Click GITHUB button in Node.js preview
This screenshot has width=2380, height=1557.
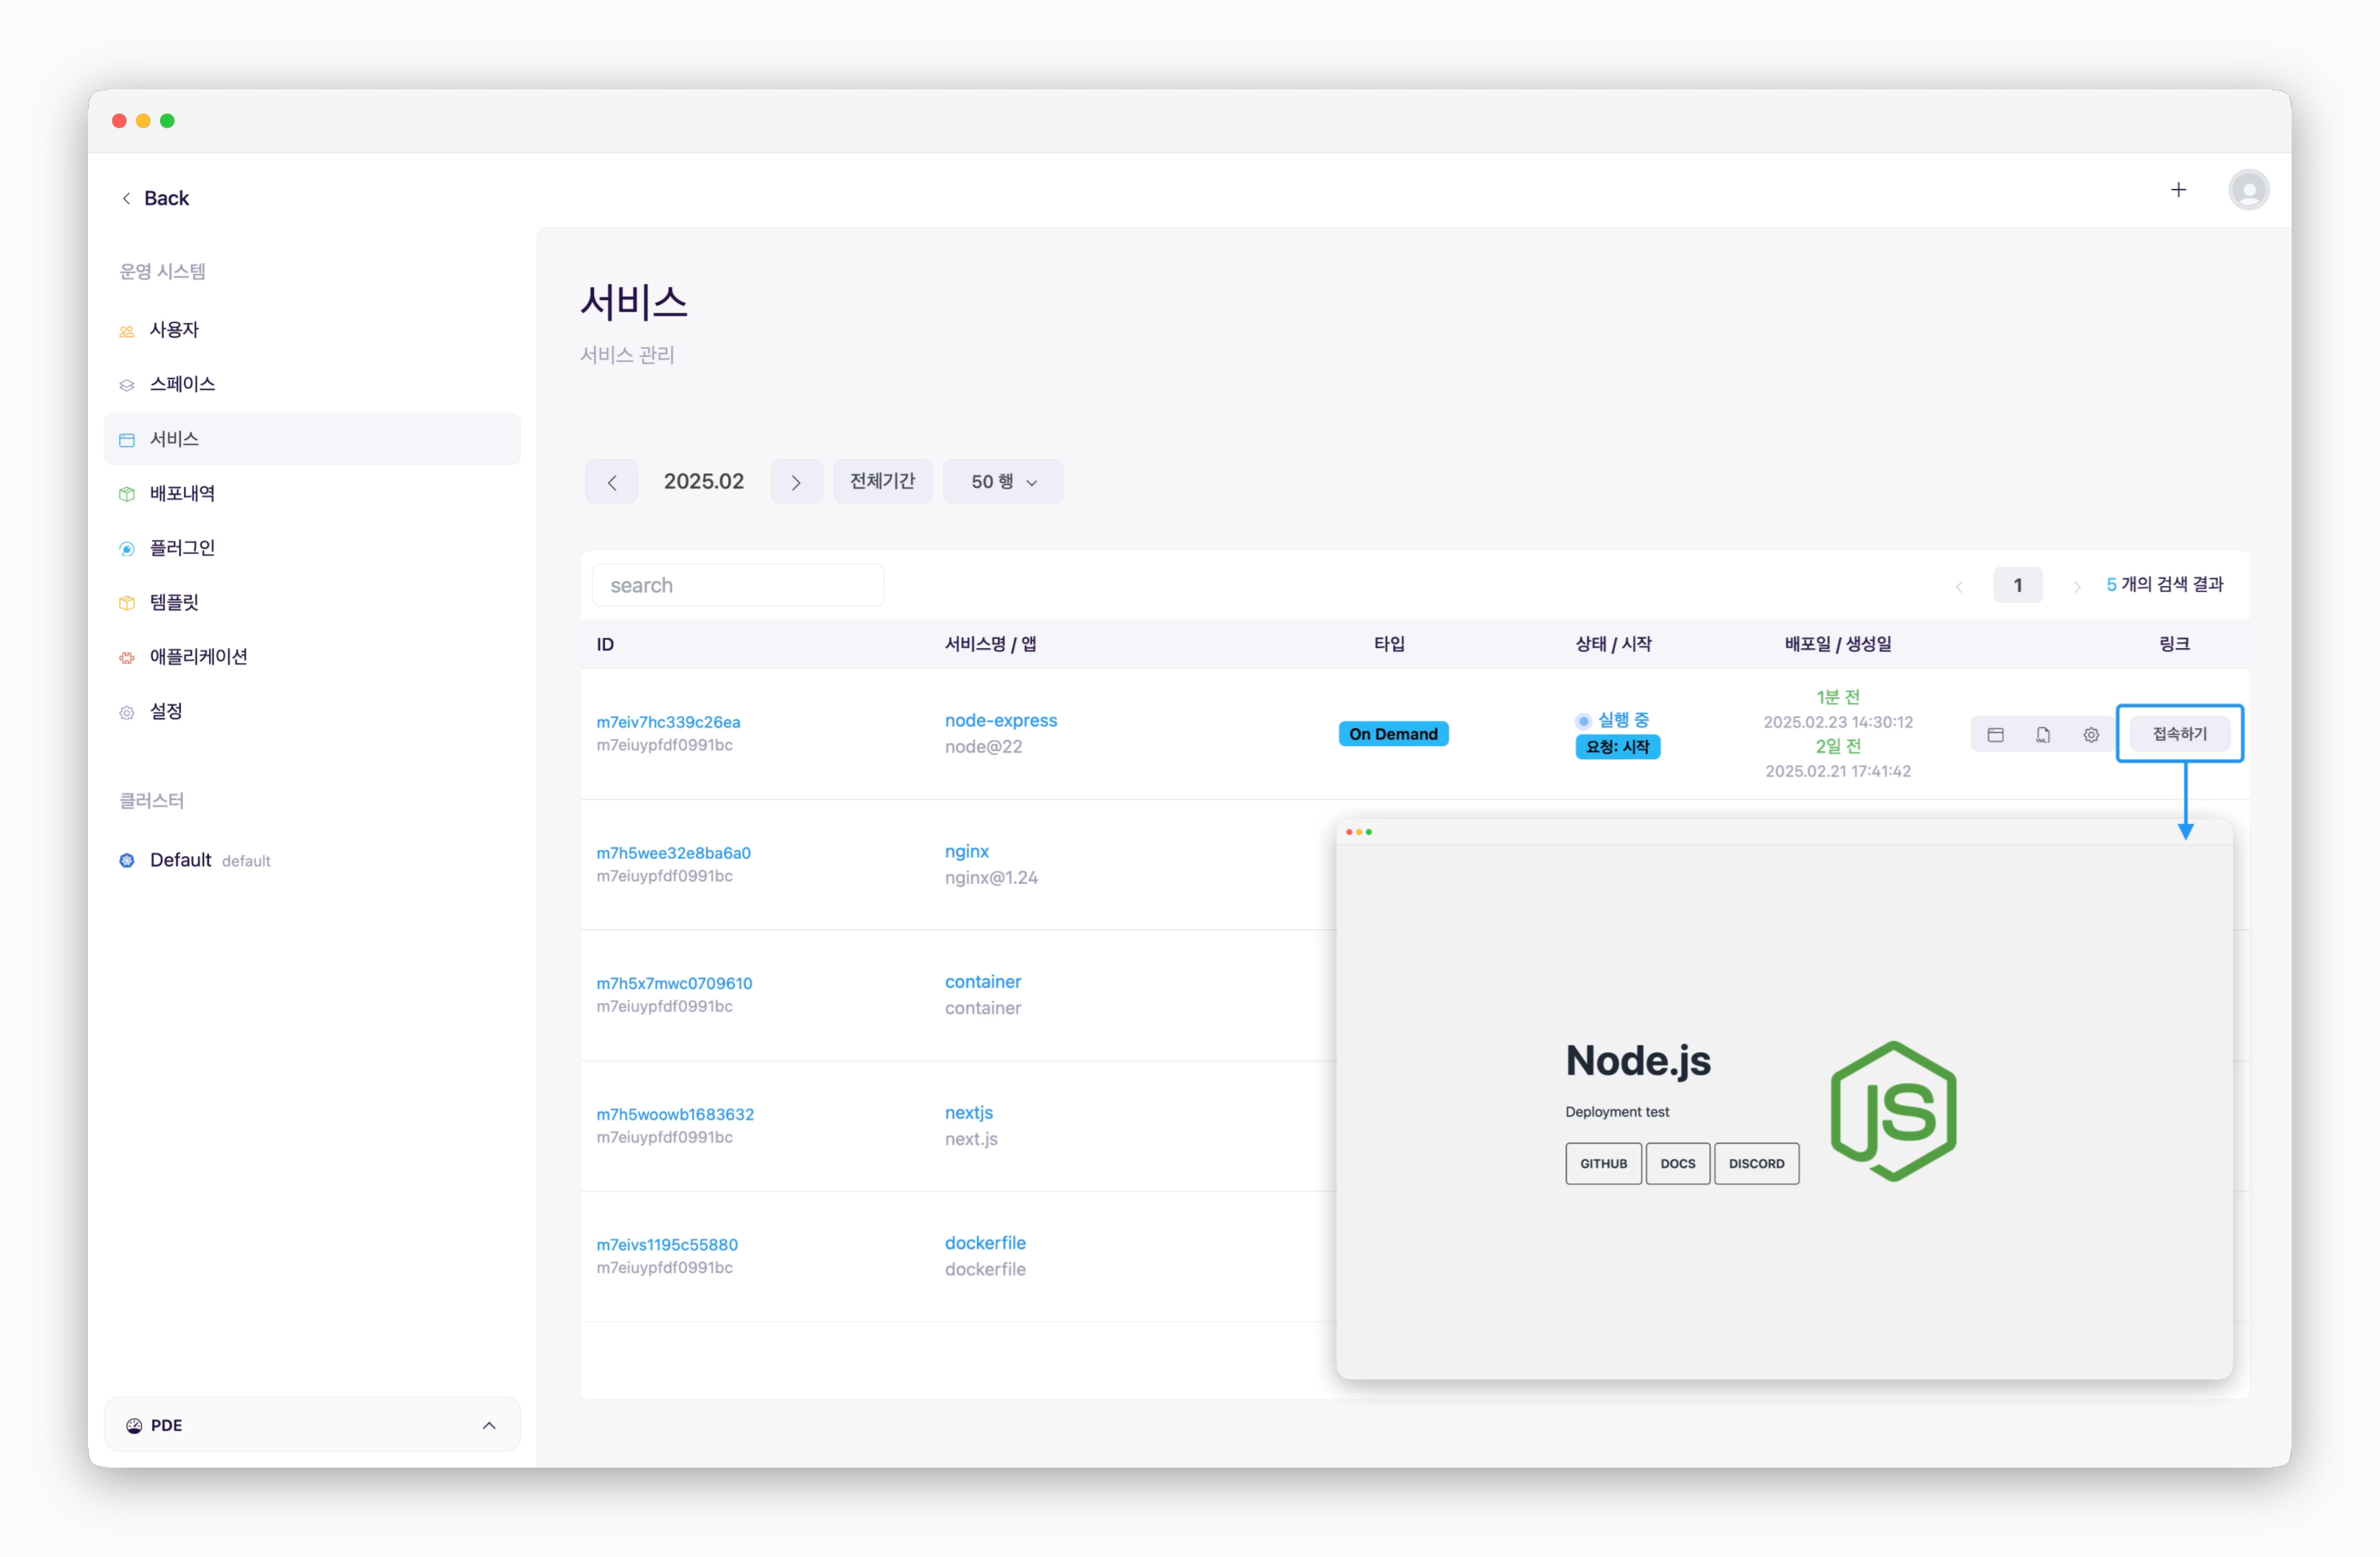1603,1163
